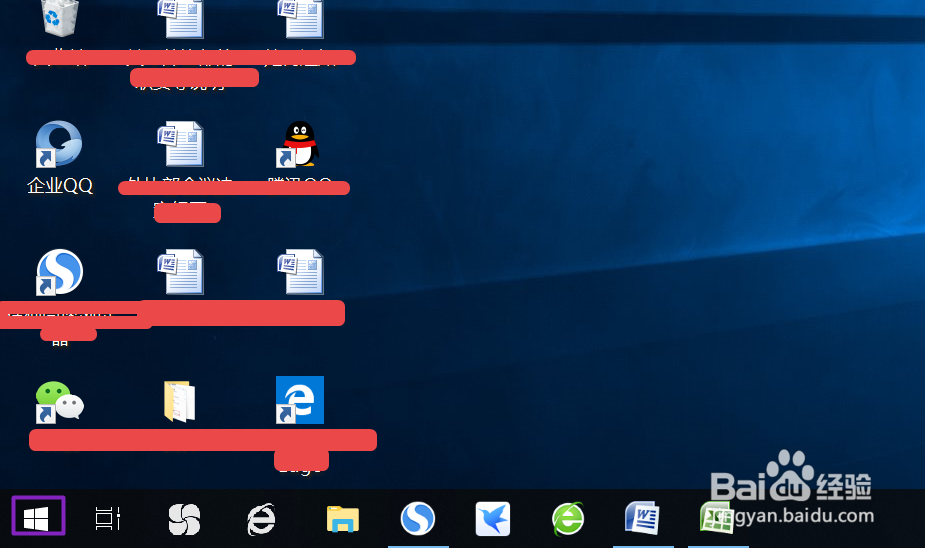
Task: Select the Microsoft Edge desktop shortcut
Action: coord(300,400)
